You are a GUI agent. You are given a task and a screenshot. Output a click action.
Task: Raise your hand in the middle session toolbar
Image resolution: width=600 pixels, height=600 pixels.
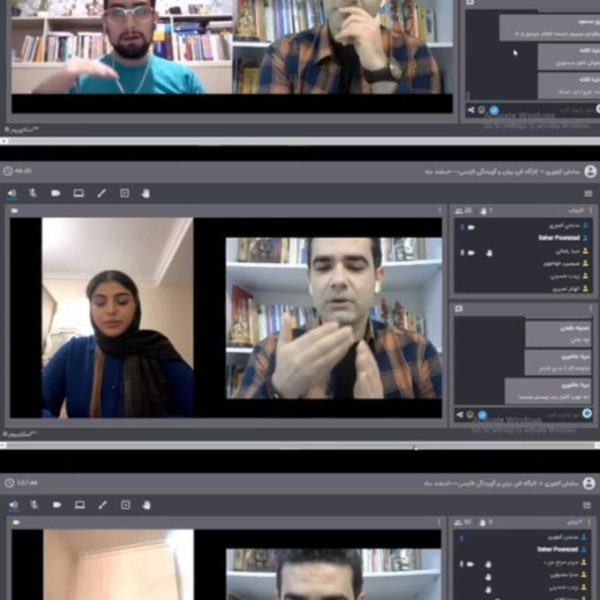pyautogui.click(x=146, y=193)
